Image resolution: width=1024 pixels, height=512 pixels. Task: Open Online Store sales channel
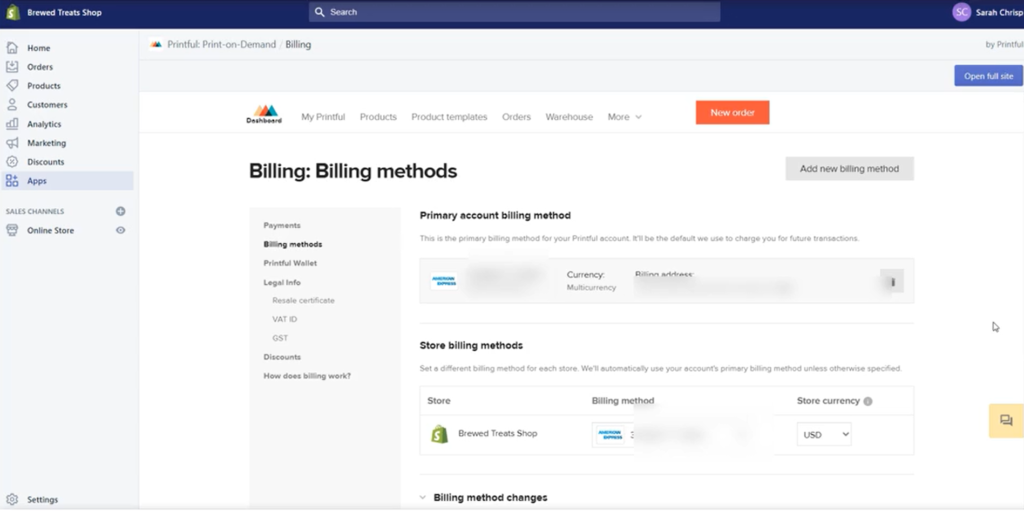[x=50, y=230]
